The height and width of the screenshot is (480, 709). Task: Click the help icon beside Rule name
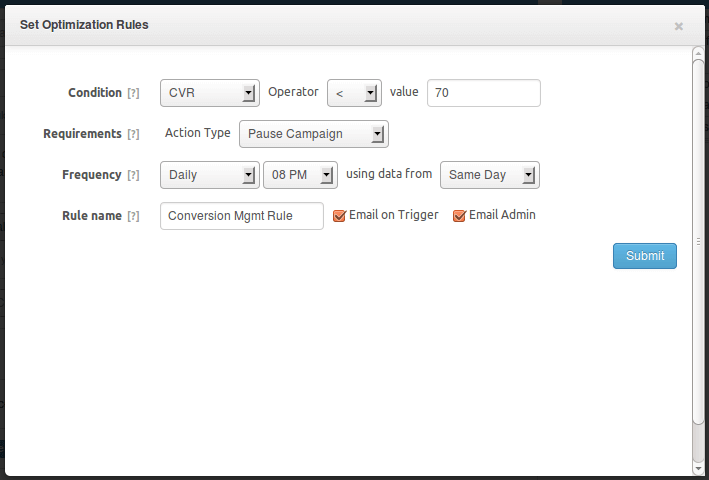(x=133, y=216)
